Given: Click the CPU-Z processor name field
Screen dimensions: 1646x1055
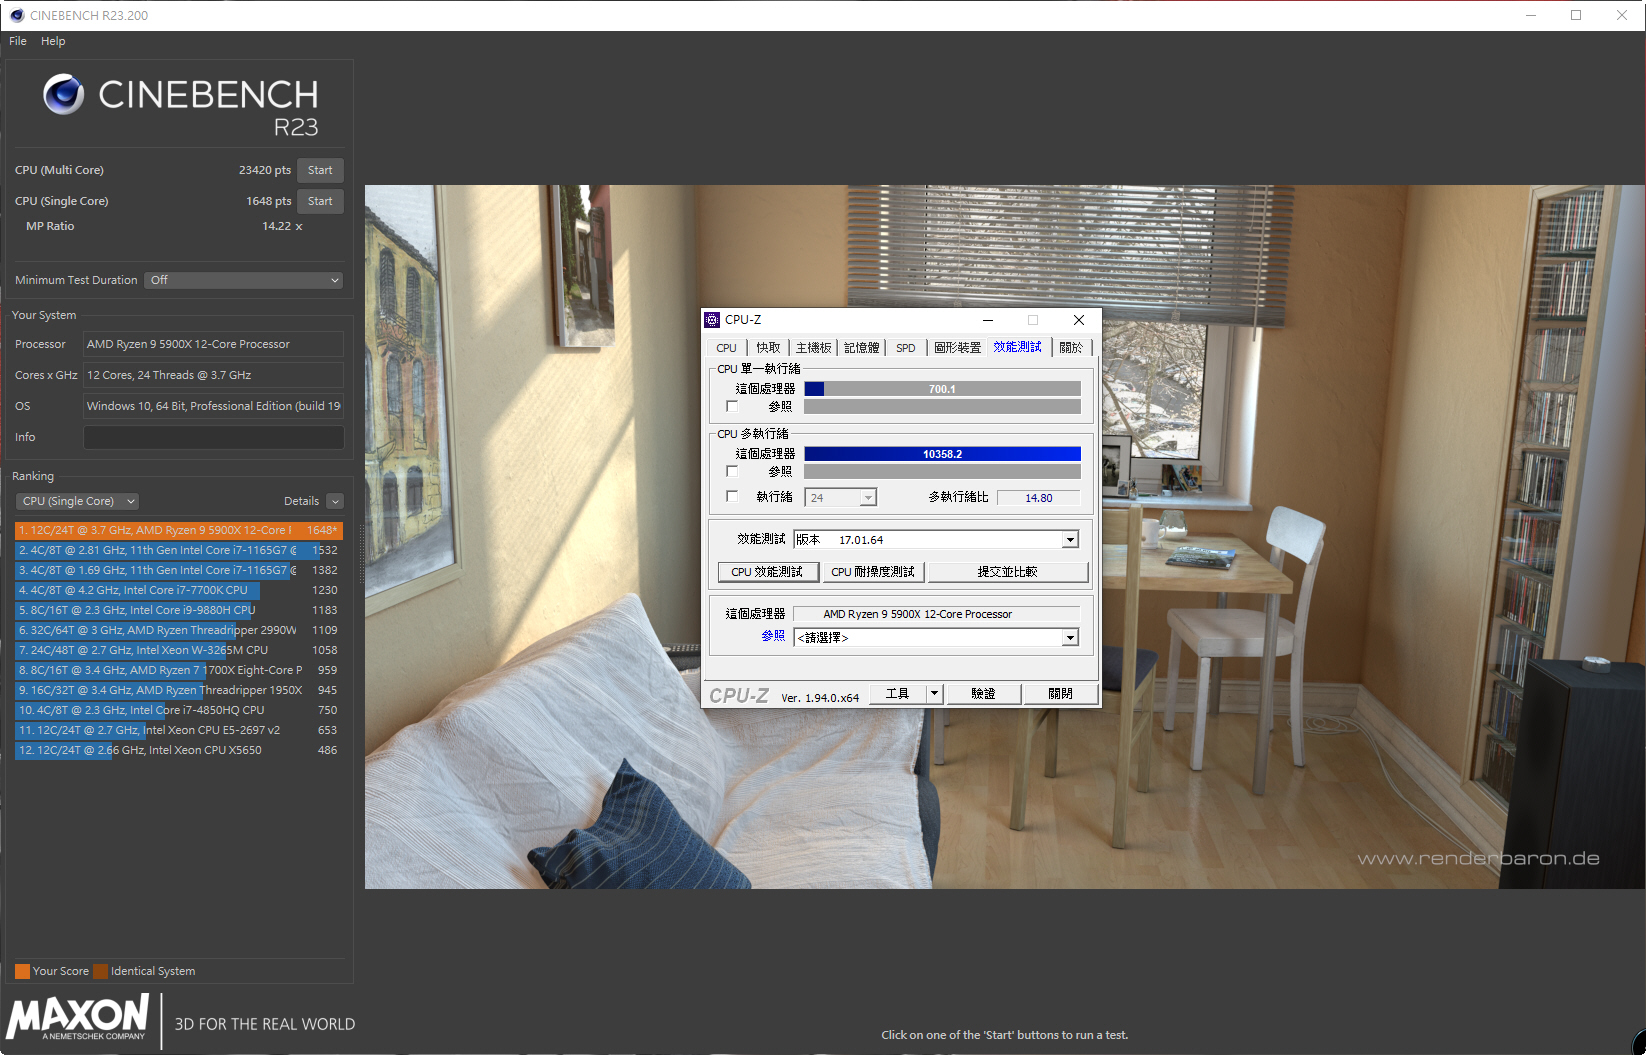Looking at the screenshot, I should (x=936, y=614).
